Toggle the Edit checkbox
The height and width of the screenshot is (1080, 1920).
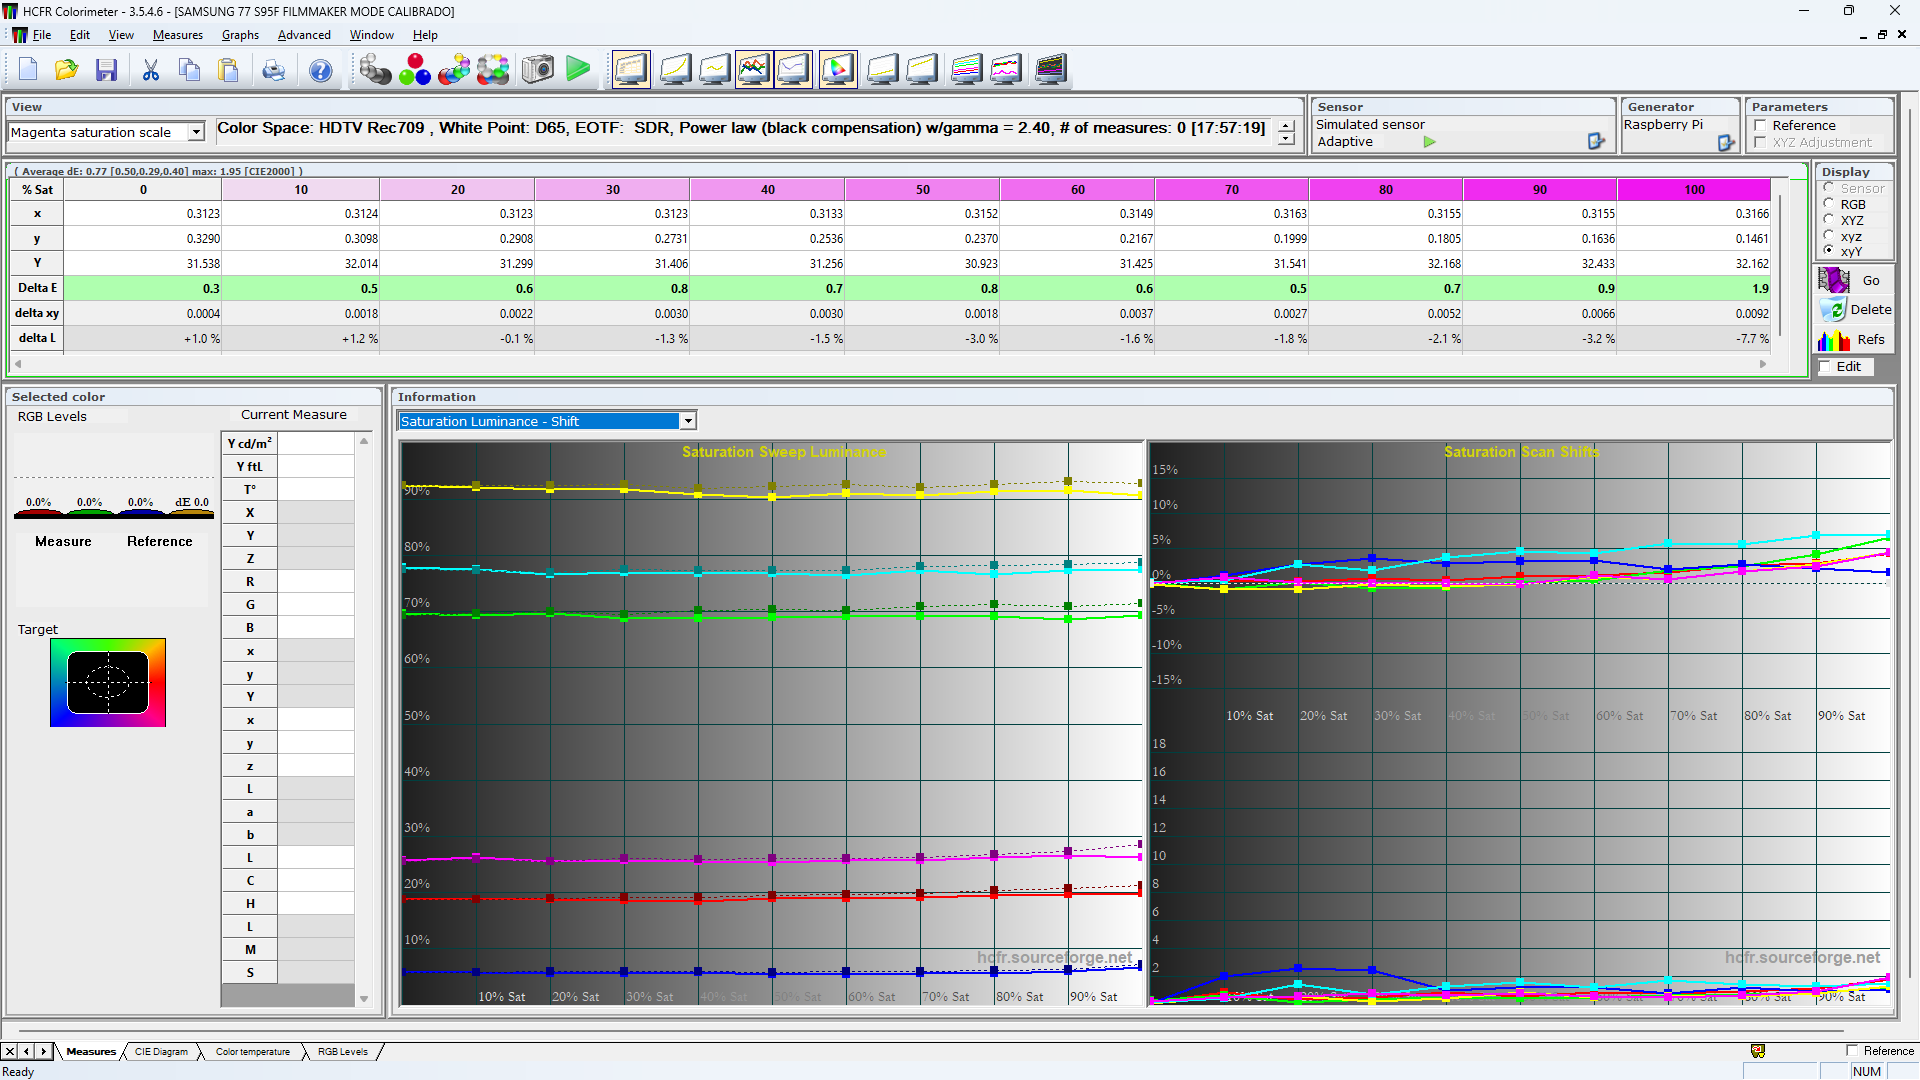click(1826, 367)
